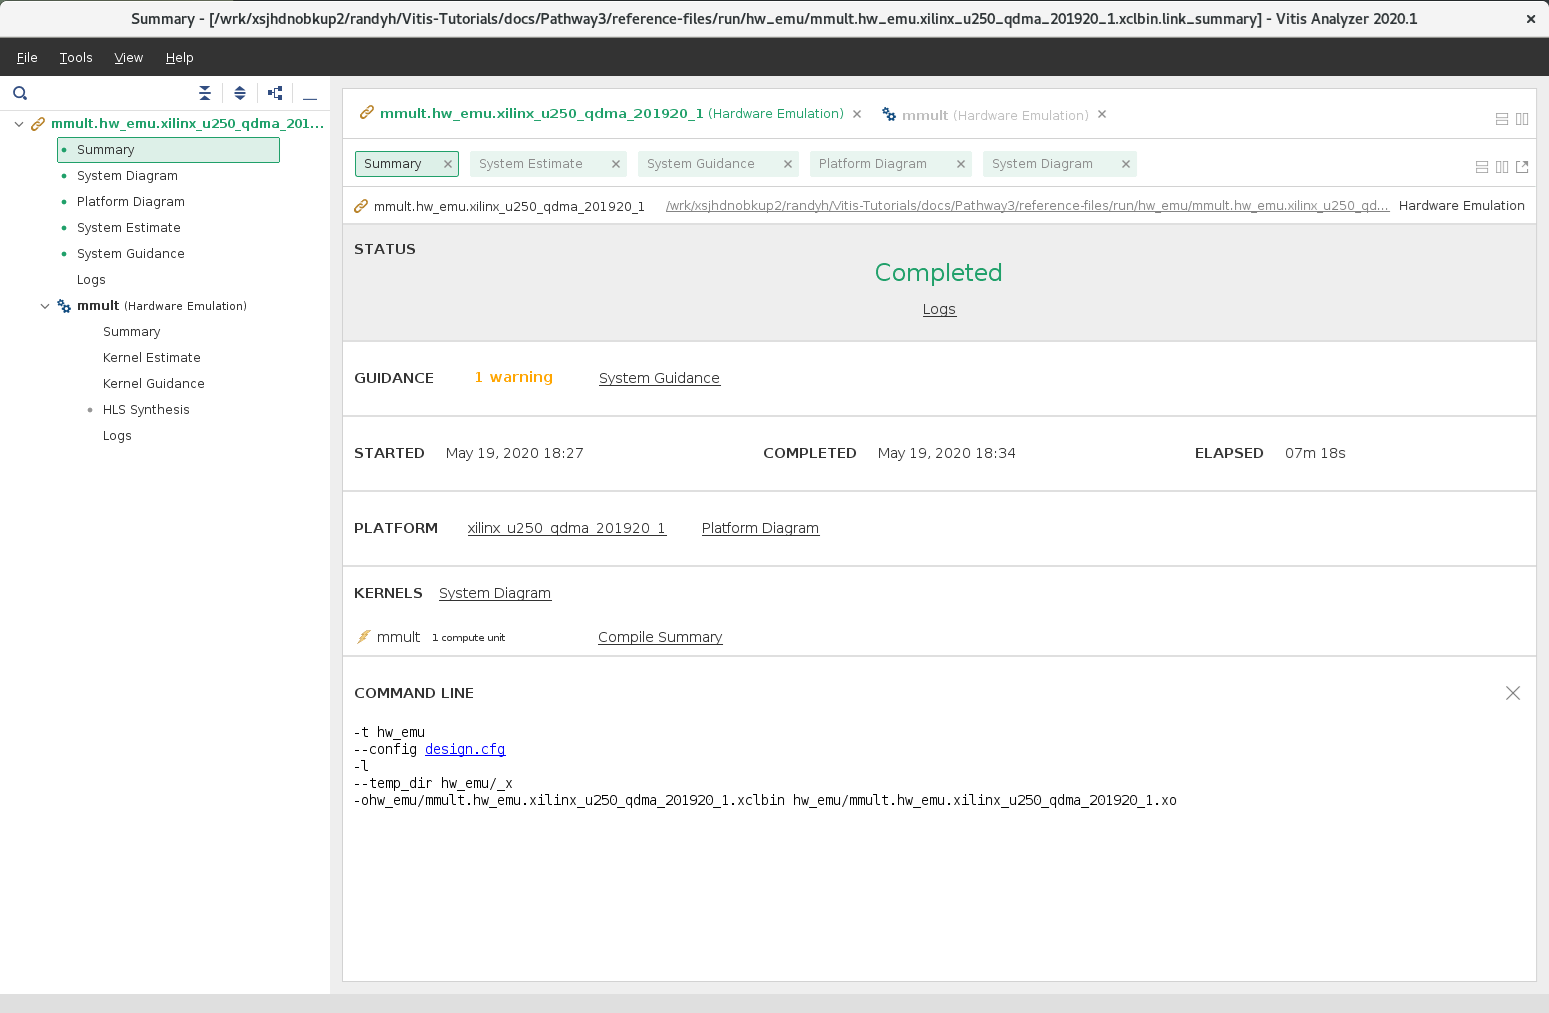Split main tab area horizontally icon

1502,119
